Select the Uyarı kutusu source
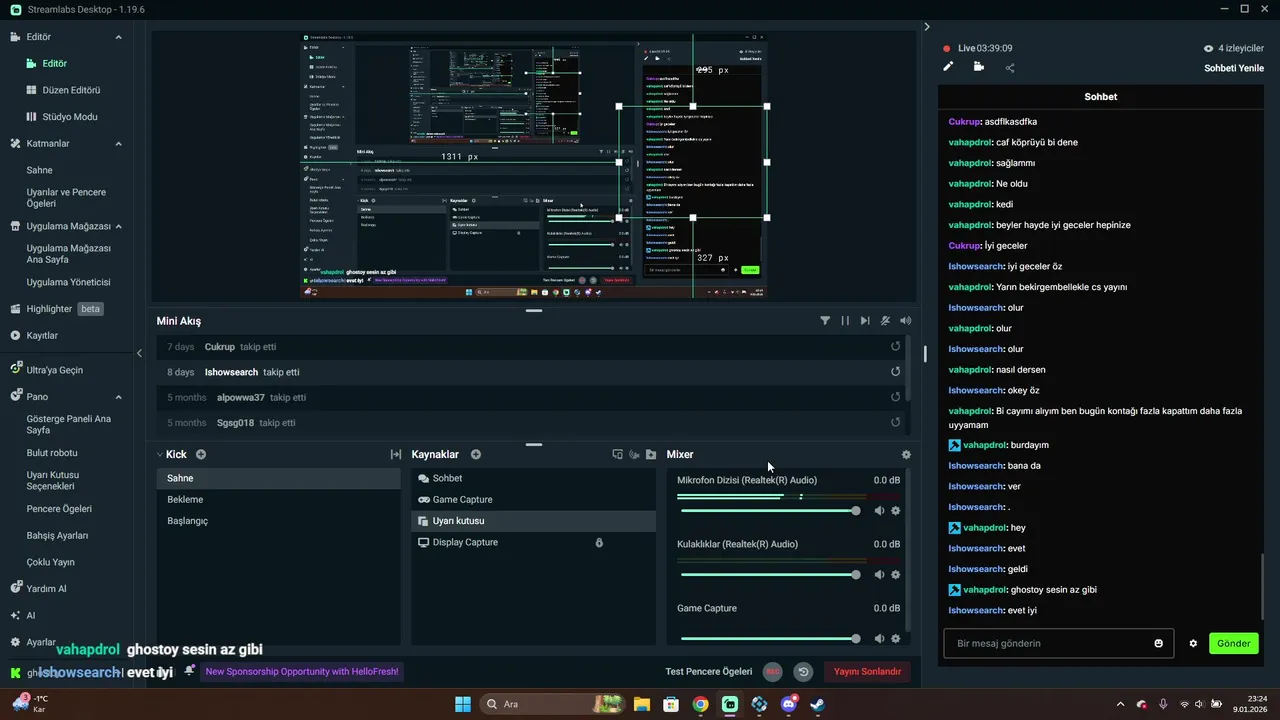The width and height of the screenshot is (1280, 720). [533, 521]
